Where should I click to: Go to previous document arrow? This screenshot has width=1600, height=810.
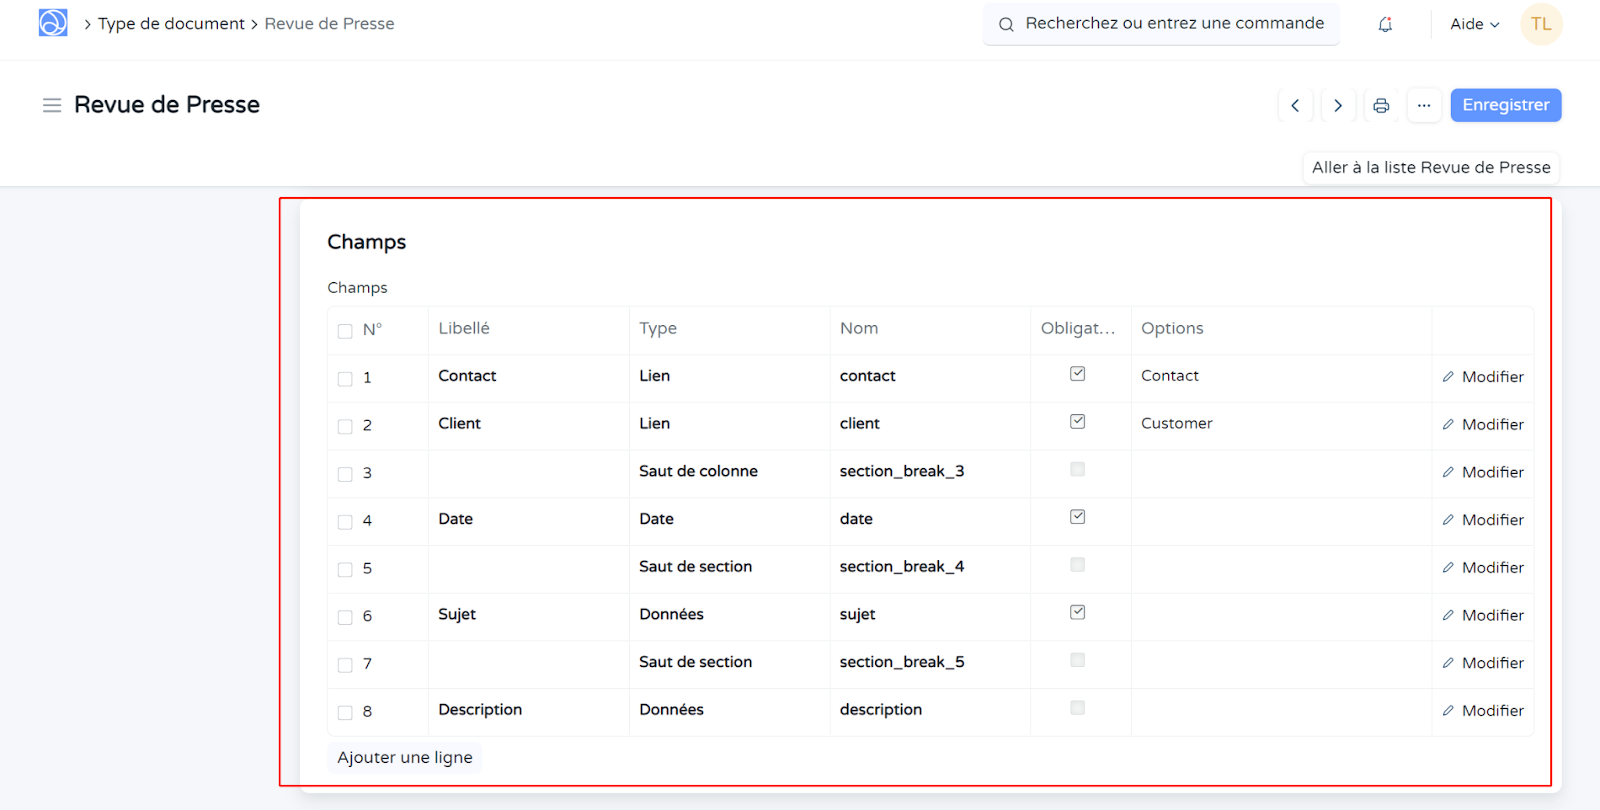coord(1295,105)
